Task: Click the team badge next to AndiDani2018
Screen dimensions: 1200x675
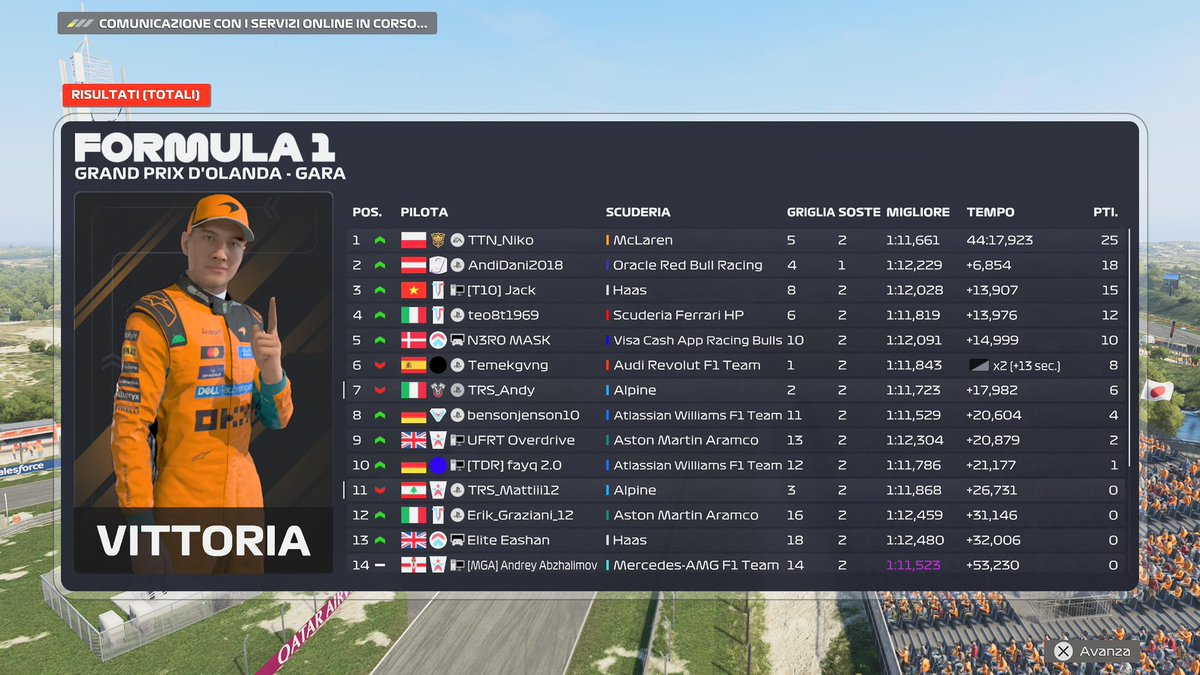Action: coord(437,265)
